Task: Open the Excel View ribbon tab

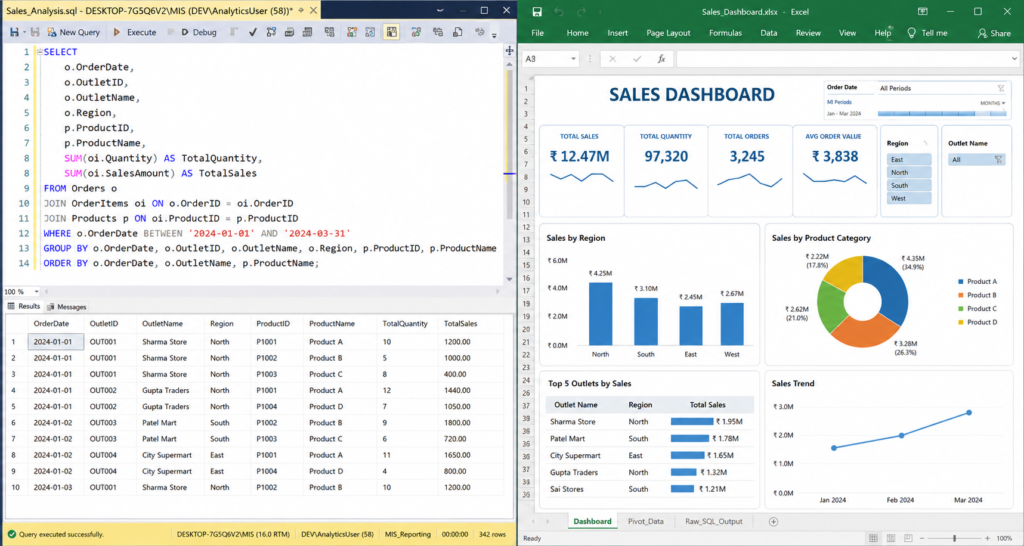Action: pyautogui.click(x=847, y=33)
